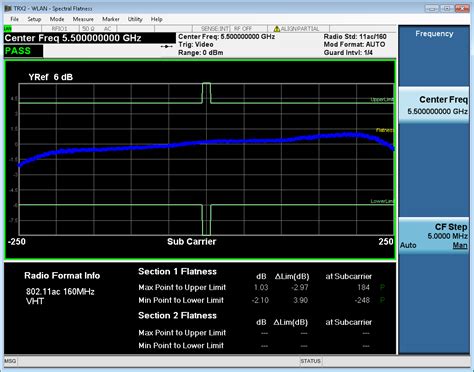Click the PASS result indicator
474x372 pixels.
click(x=23, y=51)
